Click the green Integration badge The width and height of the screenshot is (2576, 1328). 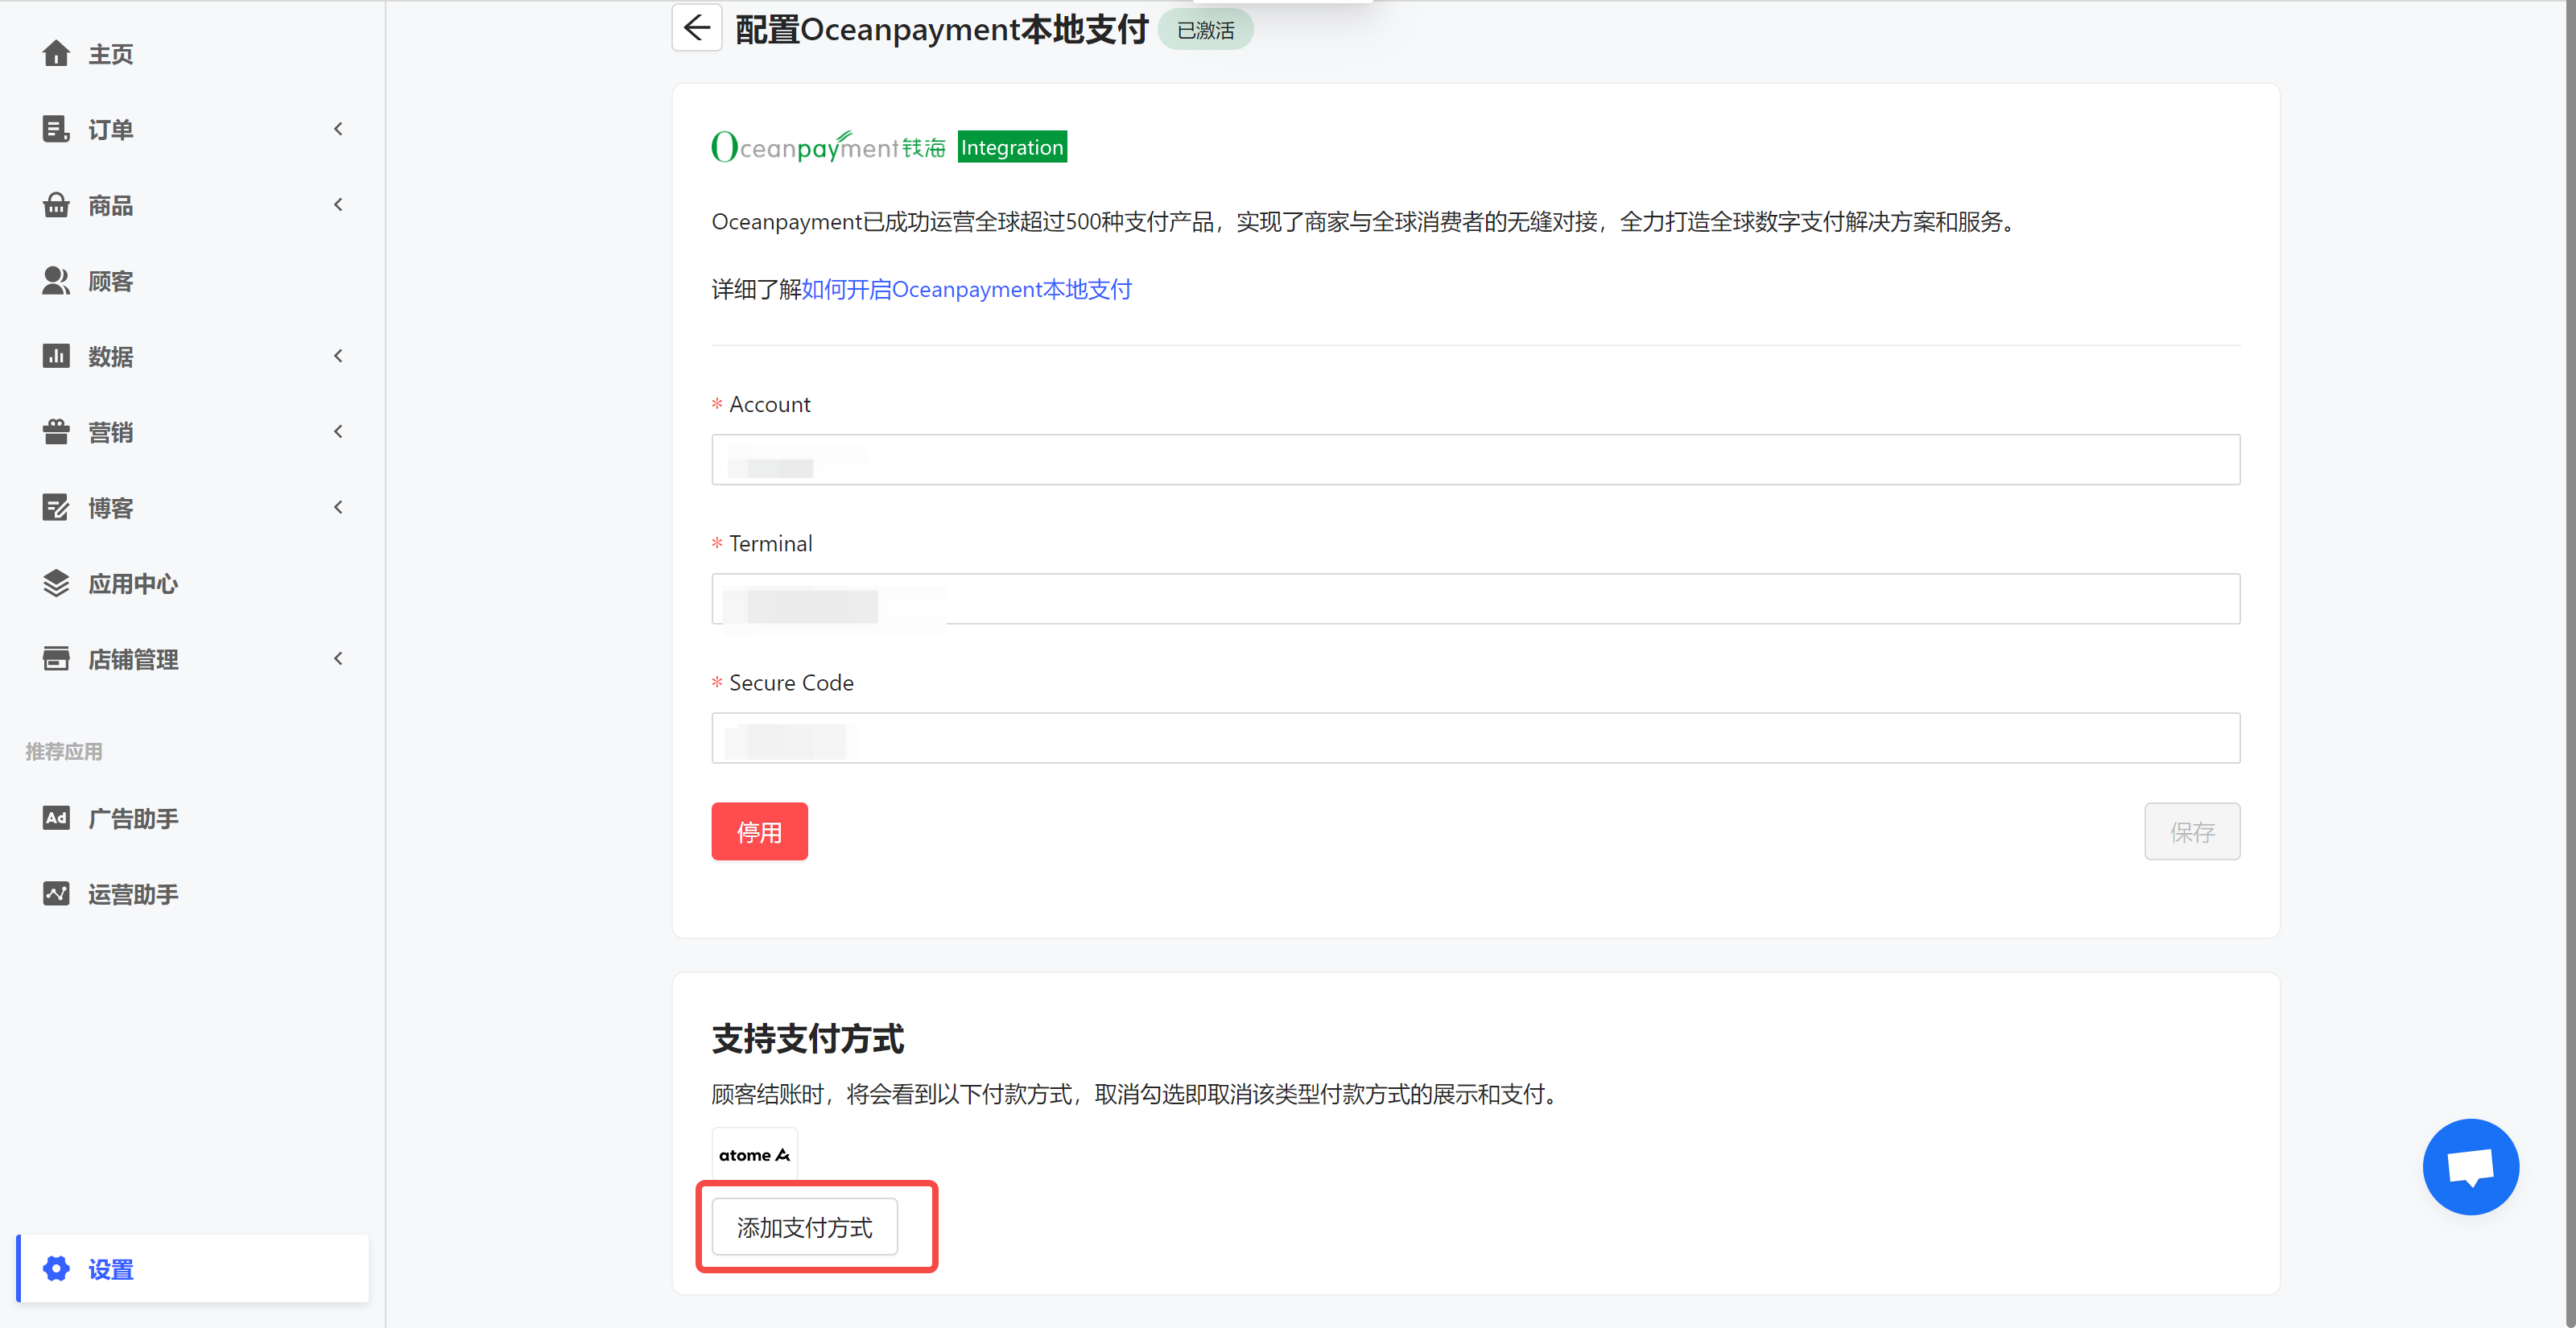(x=1012, y=147)
